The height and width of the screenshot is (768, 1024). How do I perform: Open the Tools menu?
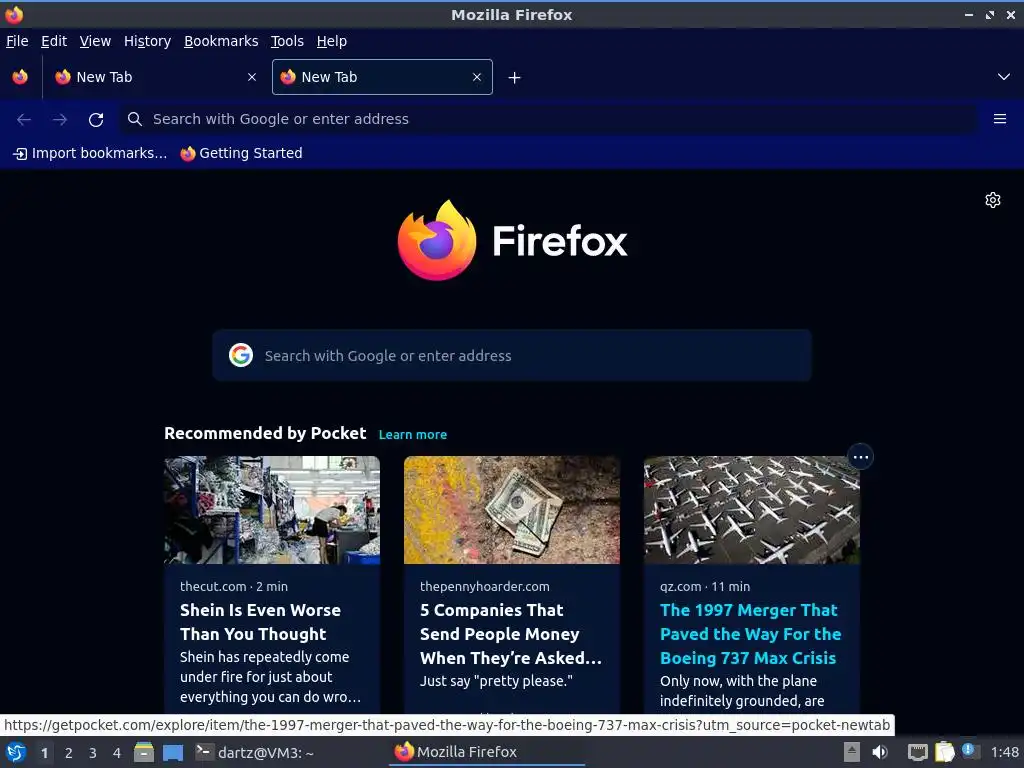click(287, 41)
